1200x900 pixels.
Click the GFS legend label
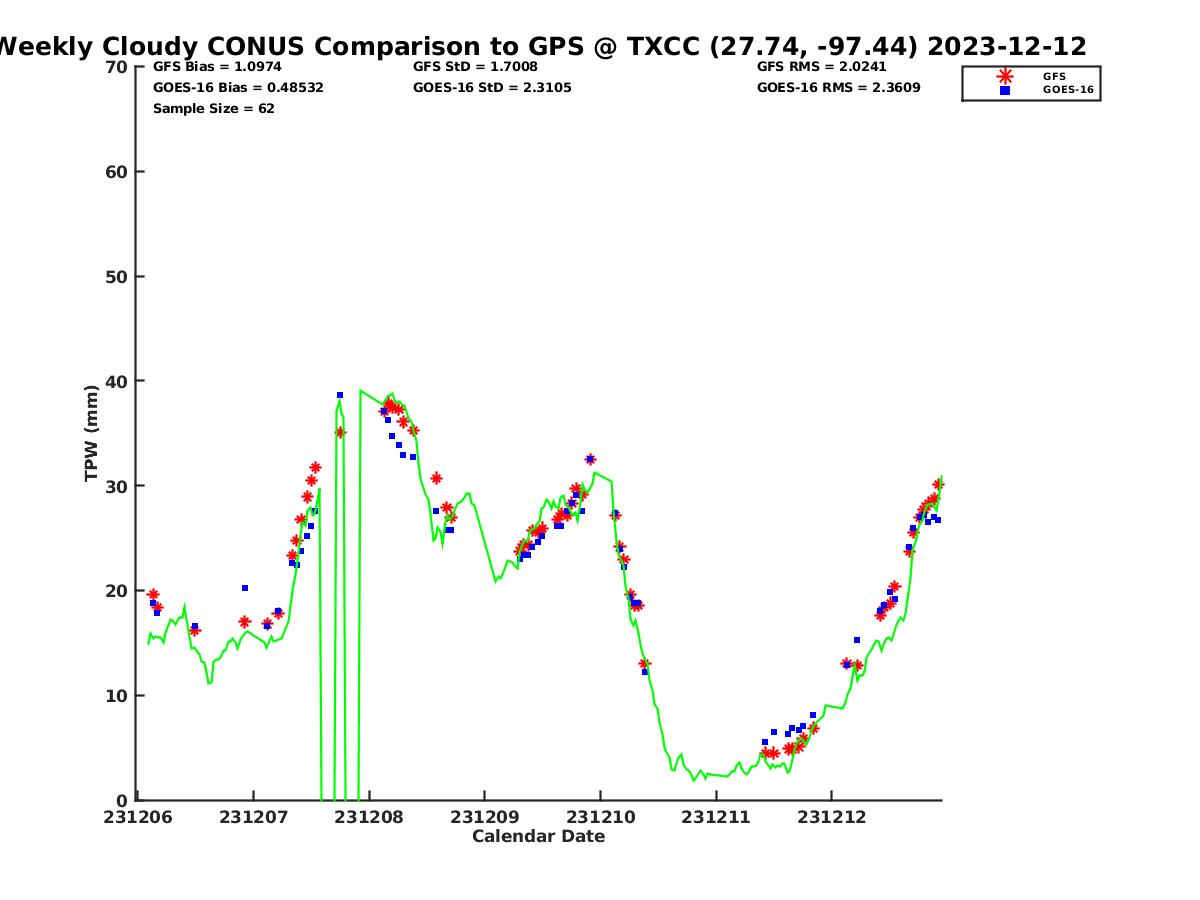(1054, 76)
